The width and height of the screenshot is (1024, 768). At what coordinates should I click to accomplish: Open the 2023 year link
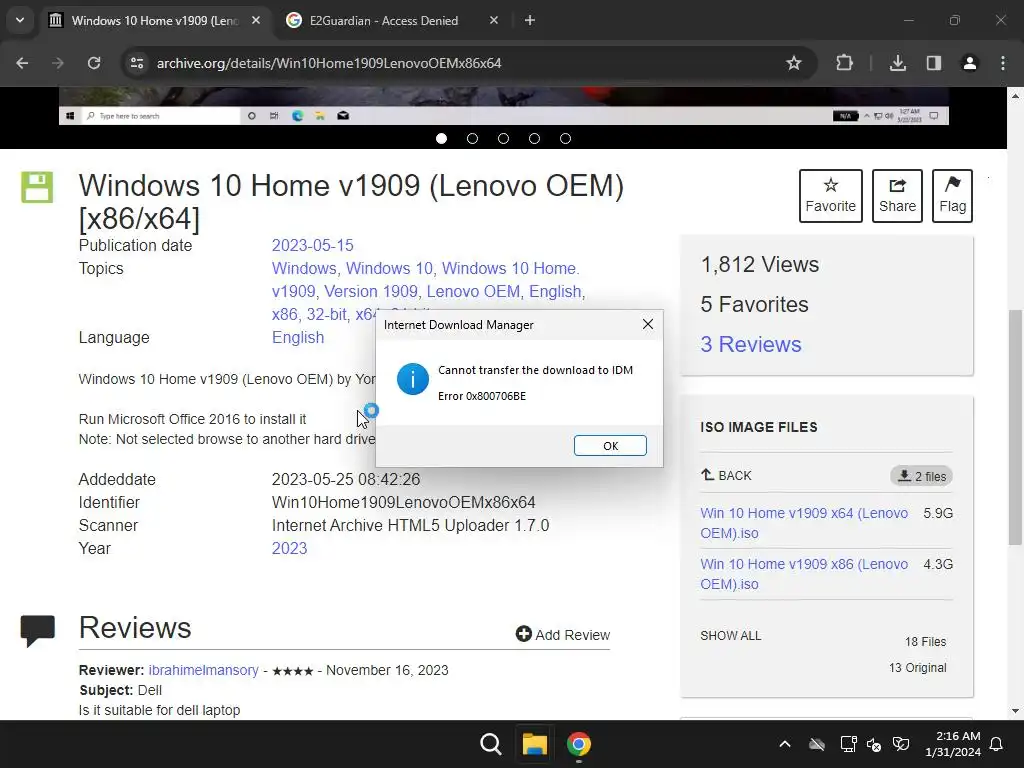289,549
